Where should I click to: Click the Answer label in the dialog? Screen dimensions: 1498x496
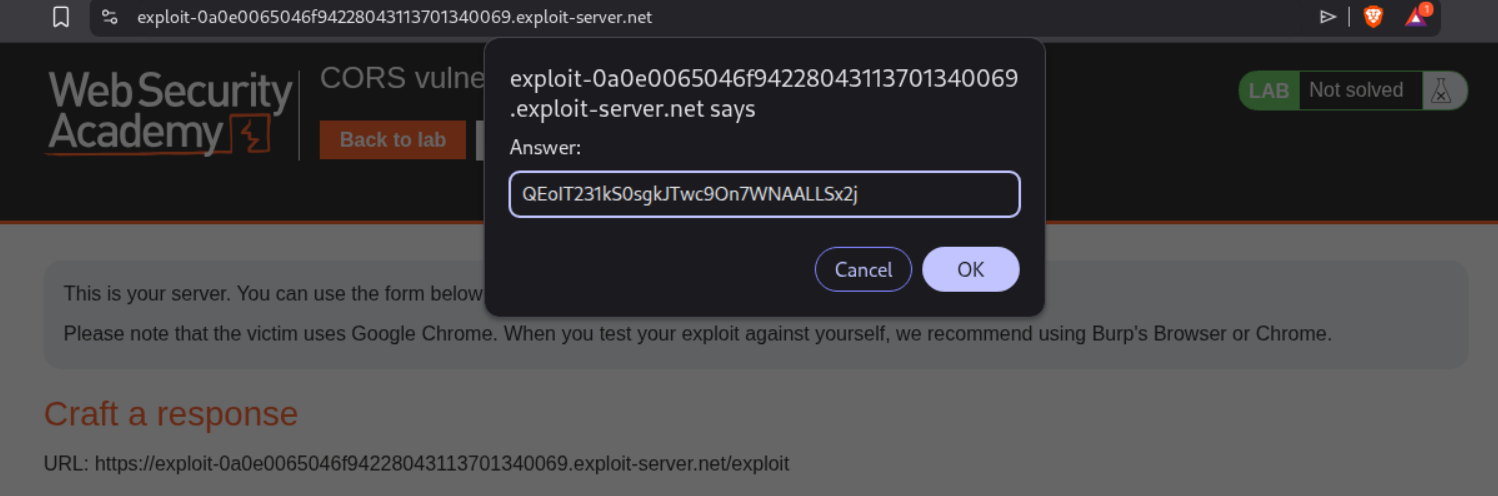(x=545, y=148)
